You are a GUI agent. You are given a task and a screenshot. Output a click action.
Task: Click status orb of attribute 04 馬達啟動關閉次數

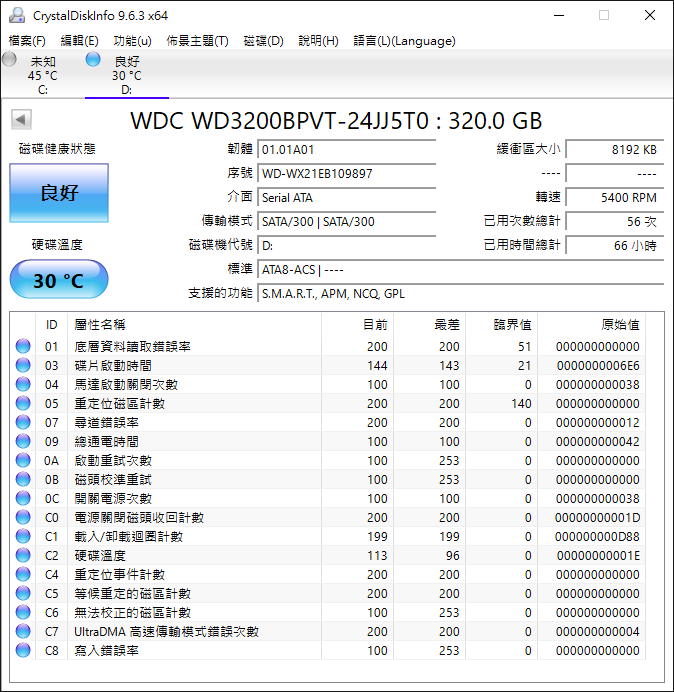pos(23,384)
